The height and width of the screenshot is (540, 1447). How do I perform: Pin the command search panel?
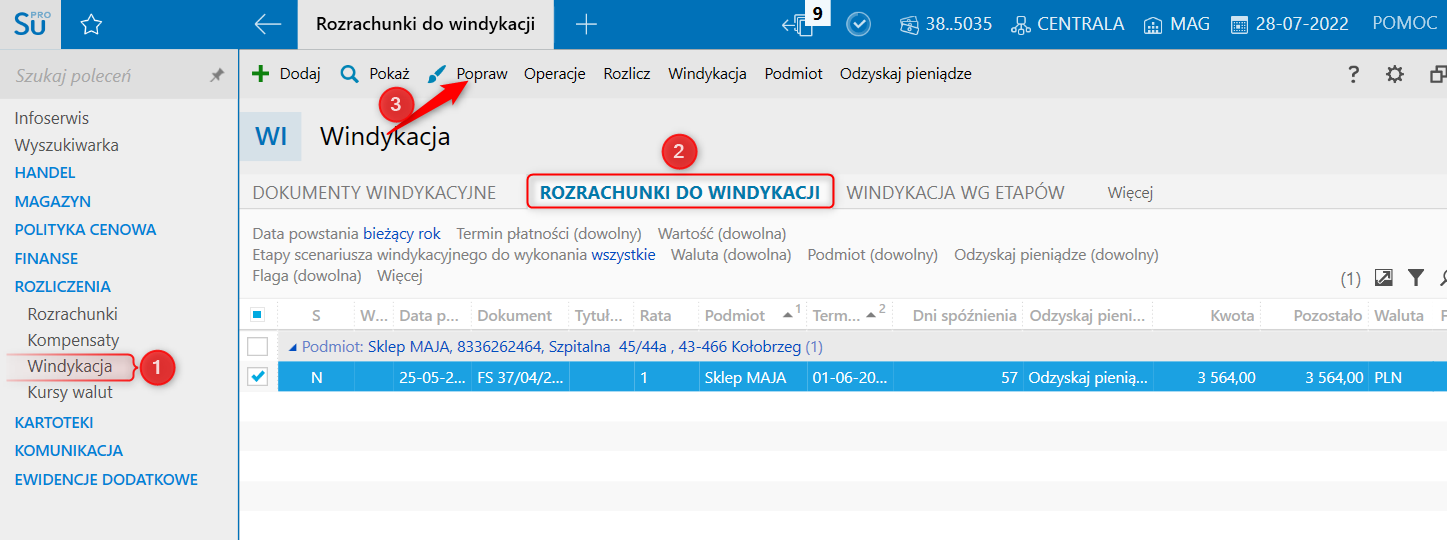pos(216,76)
